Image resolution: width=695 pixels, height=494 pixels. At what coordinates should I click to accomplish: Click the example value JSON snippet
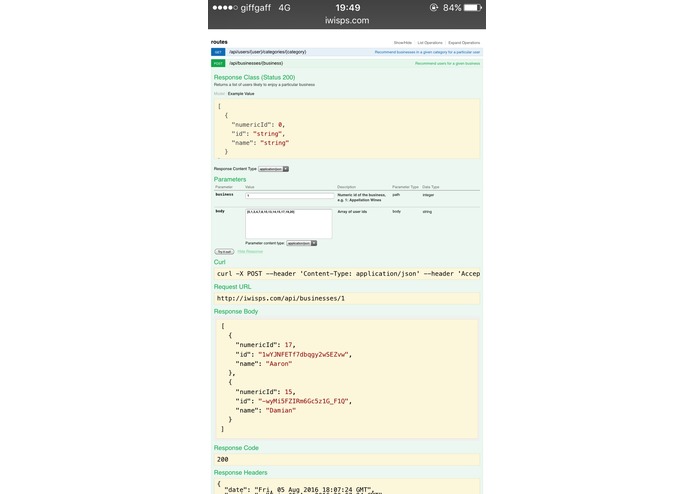347,129
